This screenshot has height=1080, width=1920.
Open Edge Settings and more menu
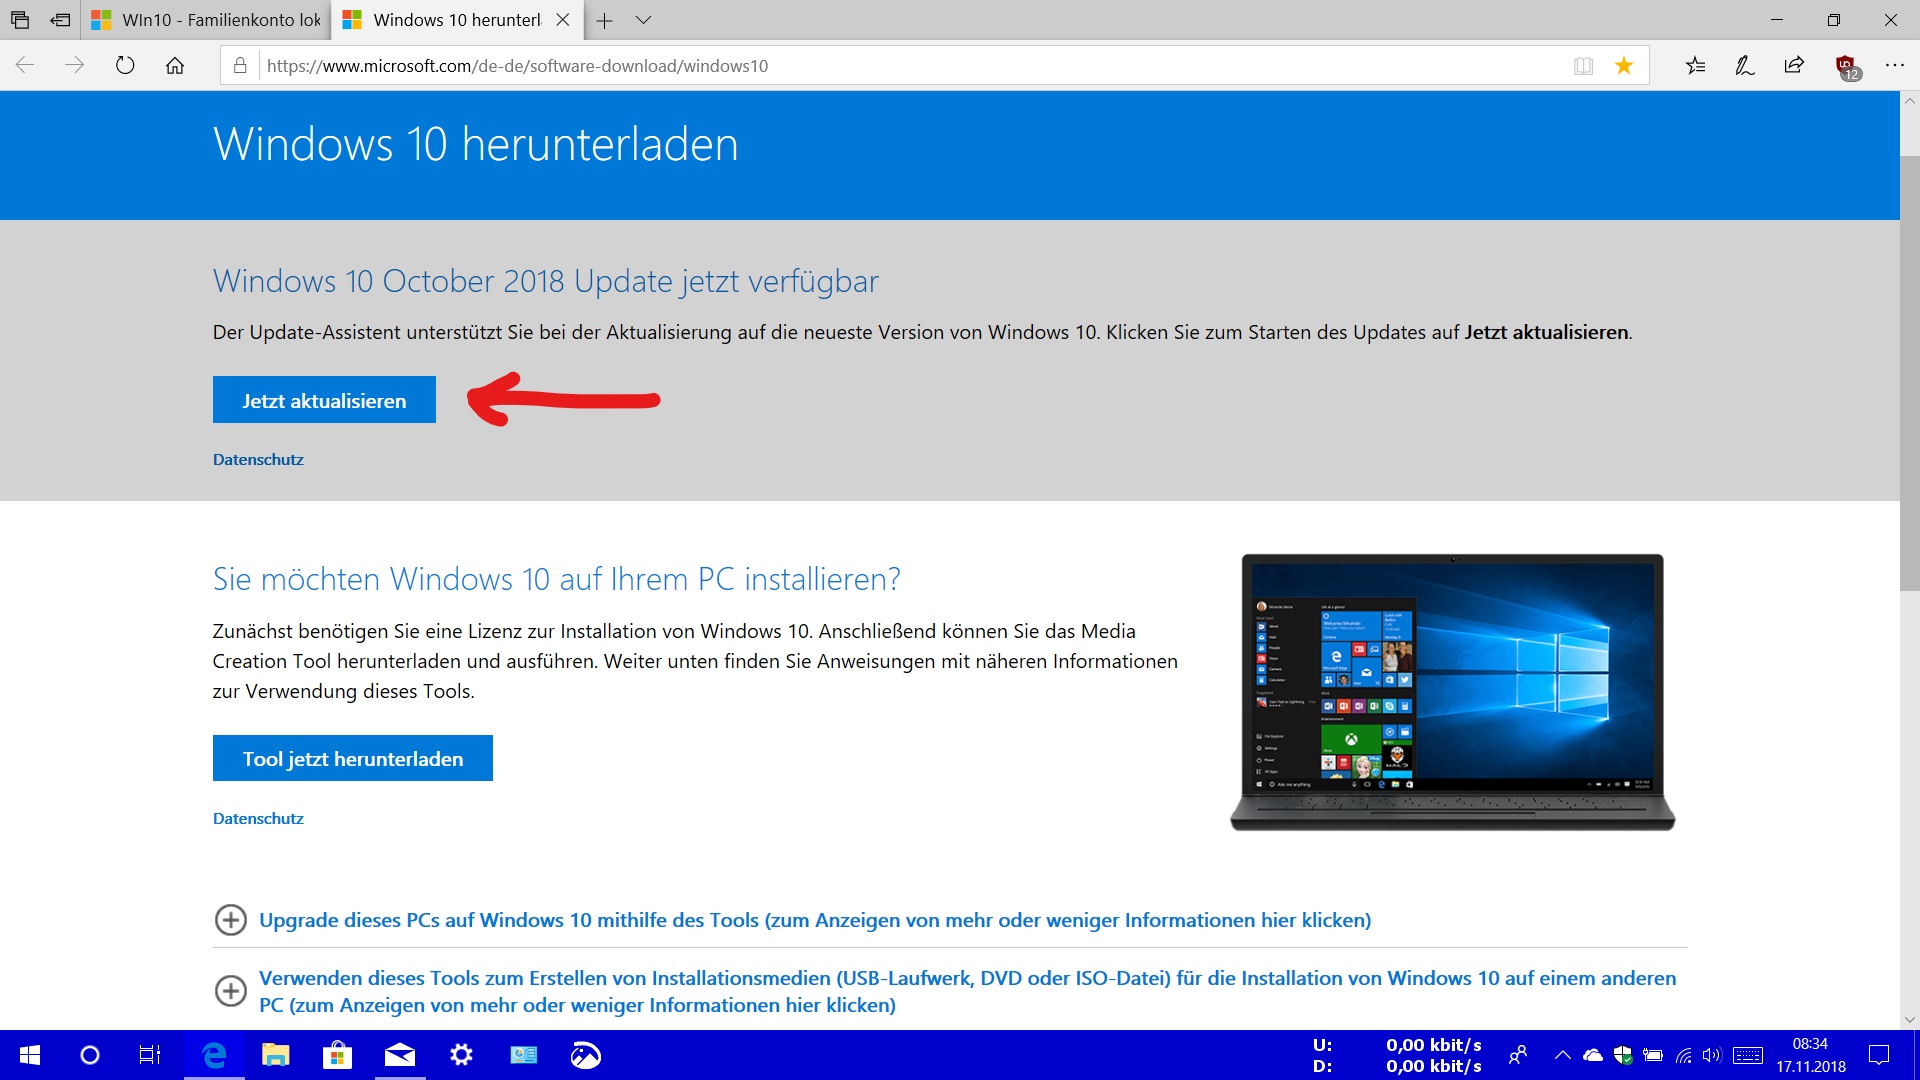pos(1895,65)
